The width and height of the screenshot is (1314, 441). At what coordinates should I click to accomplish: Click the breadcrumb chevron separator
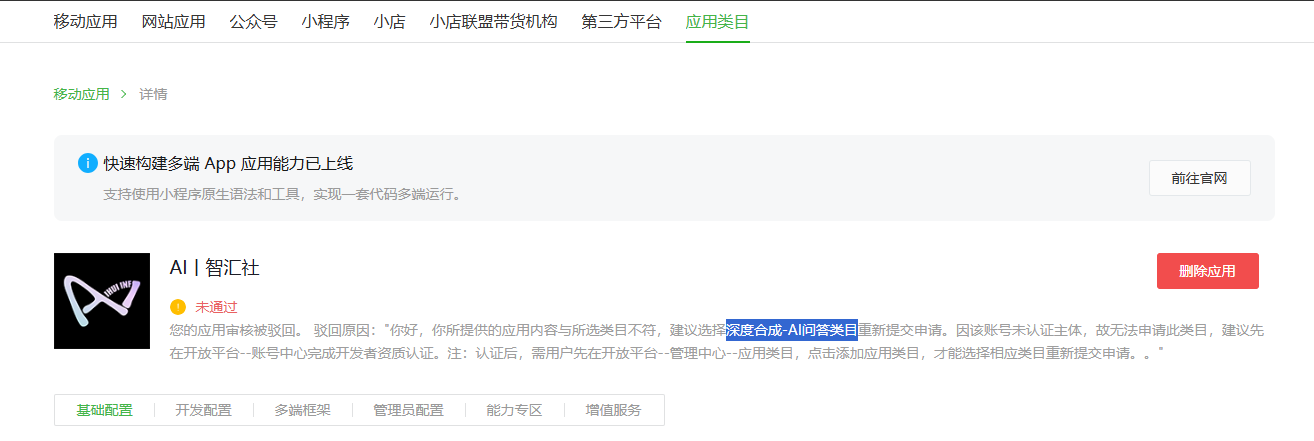[124, 95]
